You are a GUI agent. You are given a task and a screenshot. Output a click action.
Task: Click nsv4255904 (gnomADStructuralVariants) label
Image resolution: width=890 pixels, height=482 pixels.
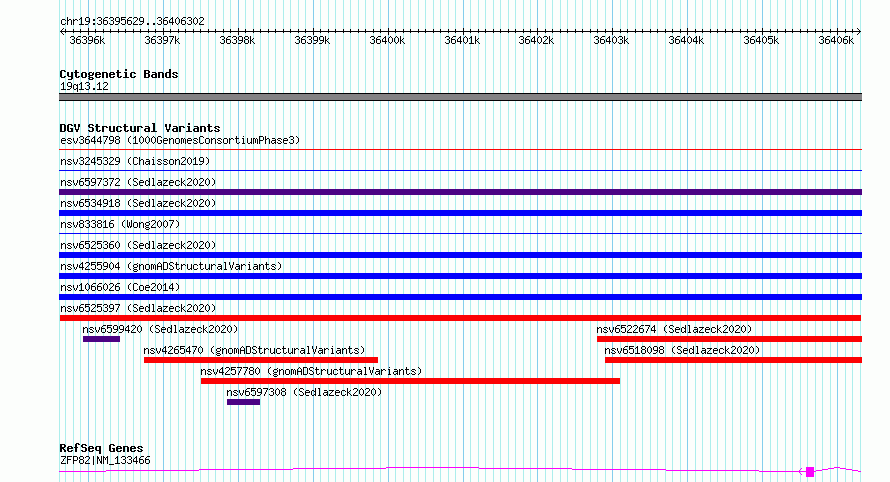171,266
